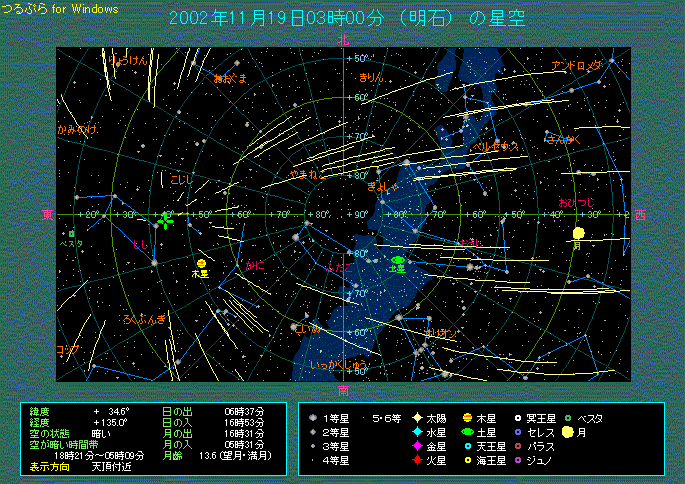Click the Vesta (ベスタ) marker on the chart
685x484 pixels.
coord(71,234)
